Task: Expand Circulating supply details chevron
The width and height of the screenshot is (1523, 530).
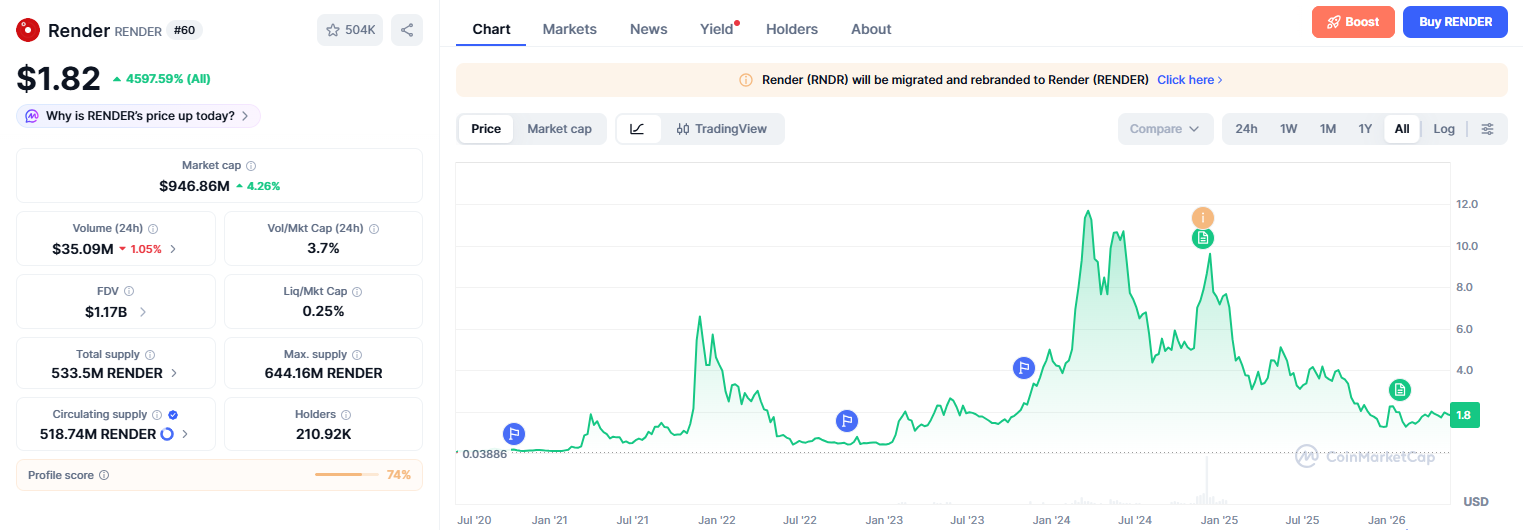Action: coord(185,434)
